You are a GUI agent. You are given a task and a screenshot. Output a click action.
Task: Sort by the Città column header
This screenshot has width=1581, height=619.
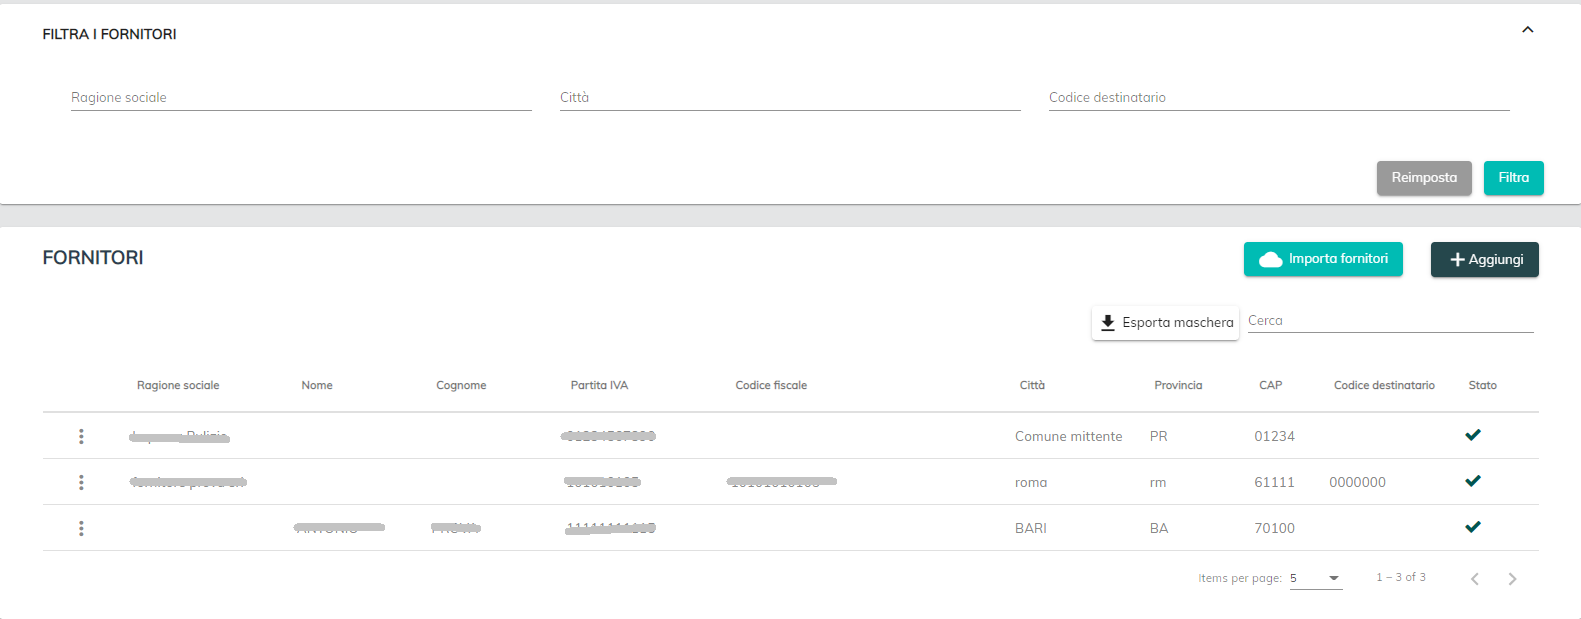[1032, 385]
